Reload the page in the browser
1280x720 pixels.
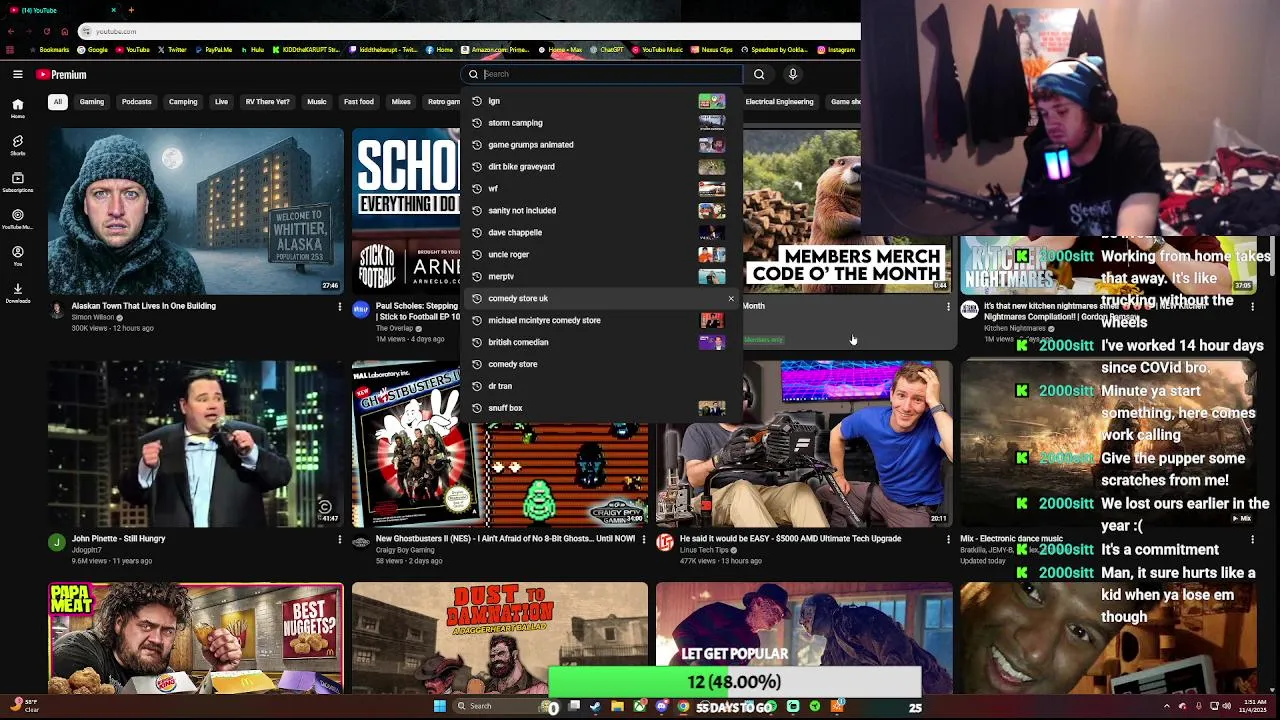[x=46, y=31]
